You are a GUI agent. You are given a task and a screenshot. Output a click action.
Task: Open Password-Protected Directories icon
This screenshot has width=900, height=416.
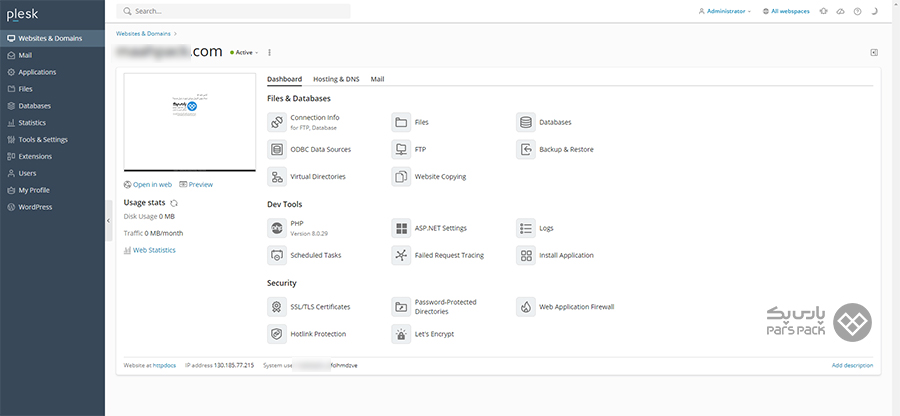(401, 307)
